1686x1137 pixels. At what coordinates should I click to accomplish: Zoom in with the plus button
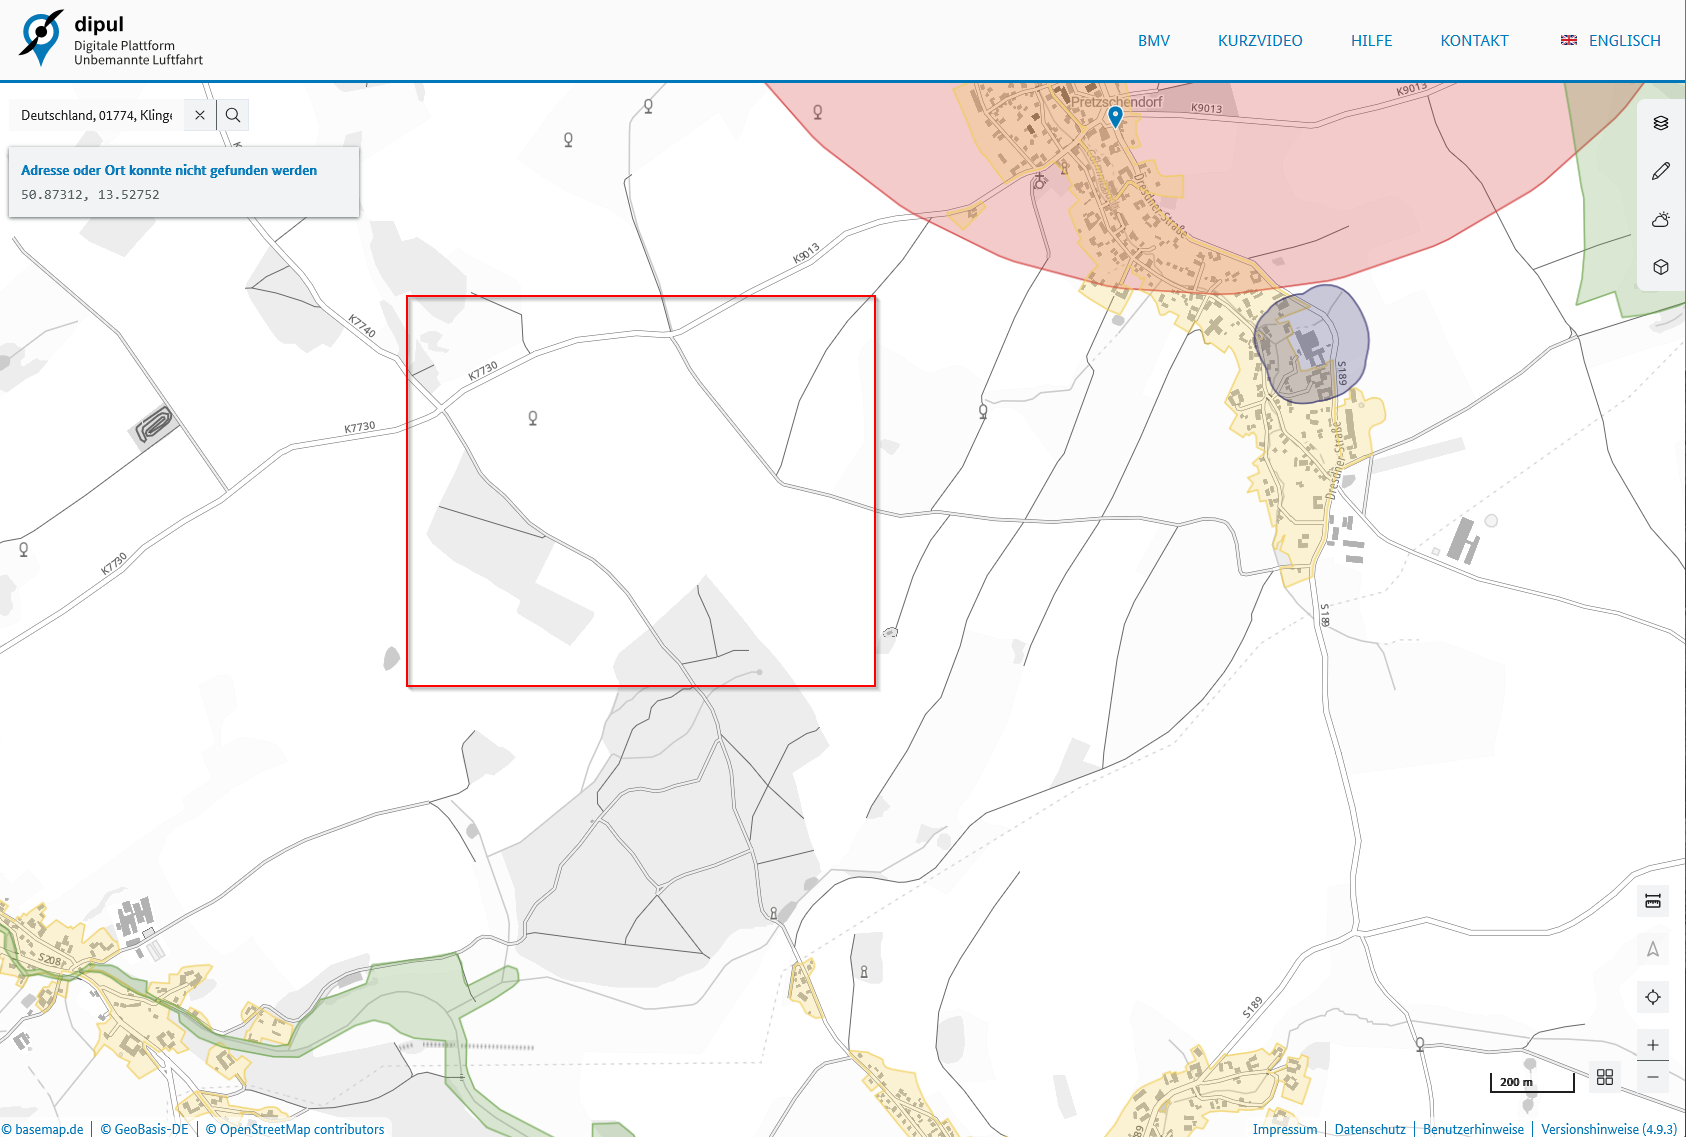1652,1045
